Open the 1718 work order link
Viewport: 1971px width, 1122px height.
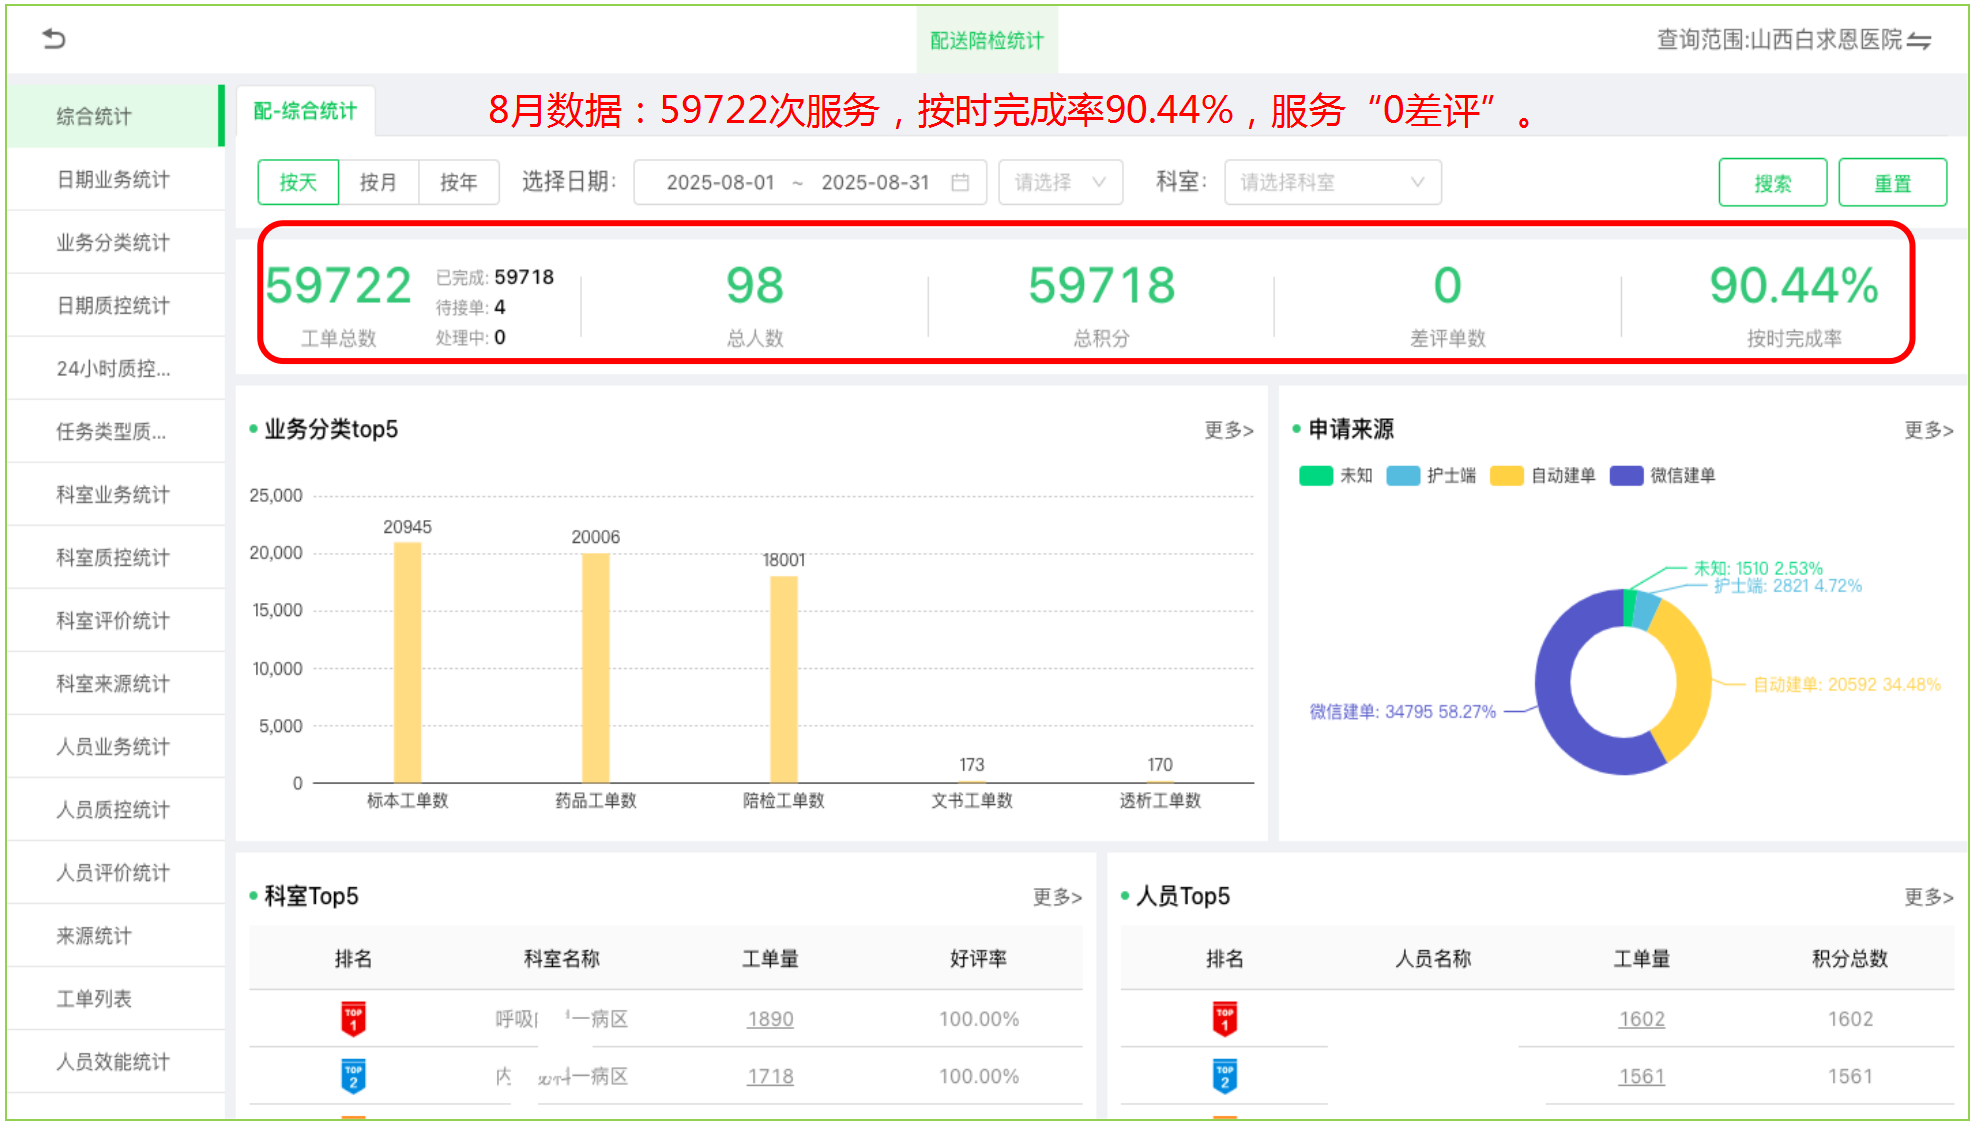770,1076
